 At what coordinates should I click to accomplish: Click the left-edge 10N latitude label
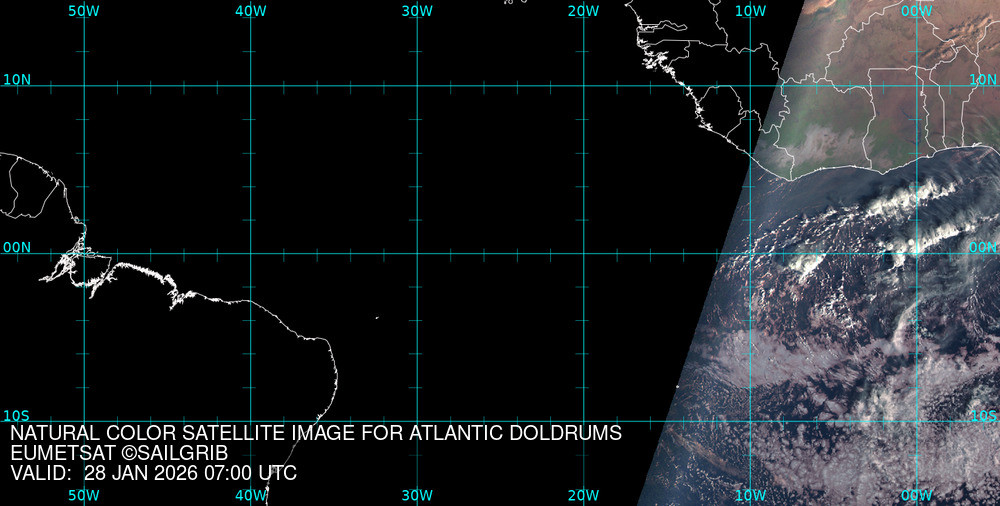click(x=17, y=79)
